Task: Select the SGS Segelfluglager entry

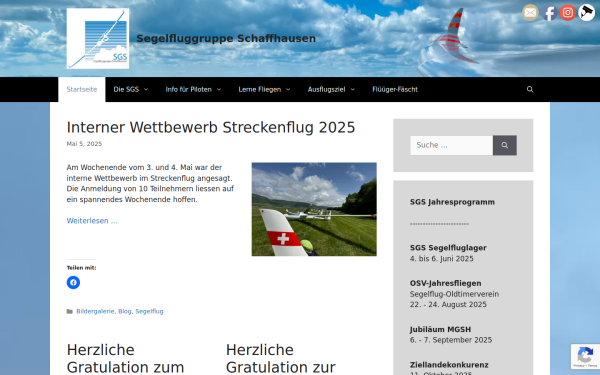Action: tap(448, 248)
